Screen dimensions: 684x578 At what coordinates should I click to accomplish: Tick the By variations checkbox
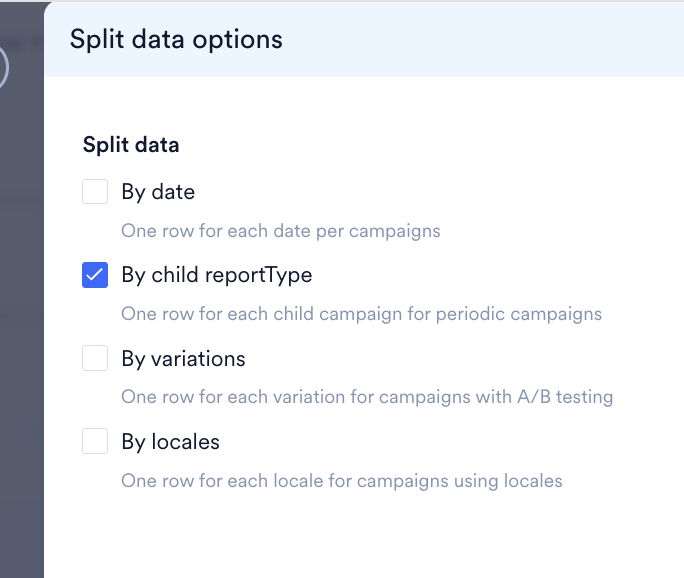[x=95, y=358]
